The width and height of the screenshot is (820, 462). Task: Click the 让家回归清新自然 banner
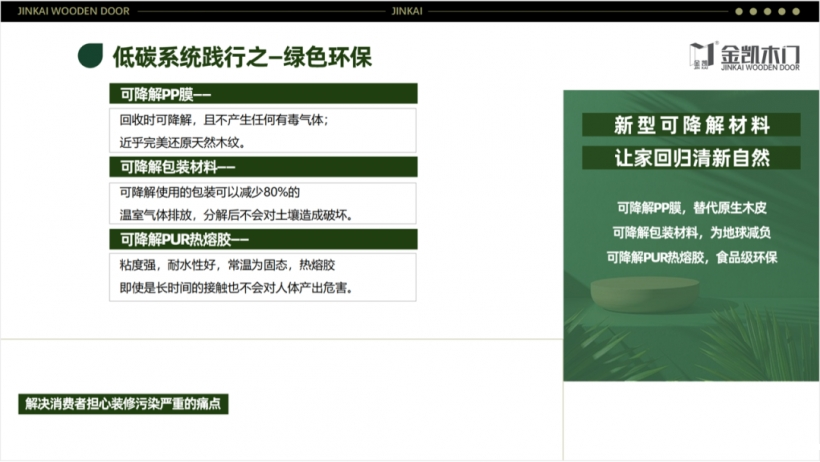[691, 158]
